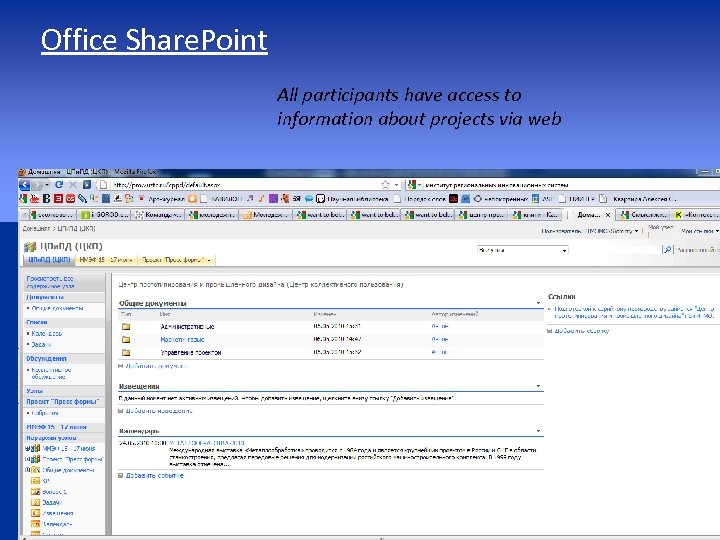720x540 pixels.
Task: Select the ЦПиПД (ЦКП) top navigation tab
Action: tap(49, 260)
